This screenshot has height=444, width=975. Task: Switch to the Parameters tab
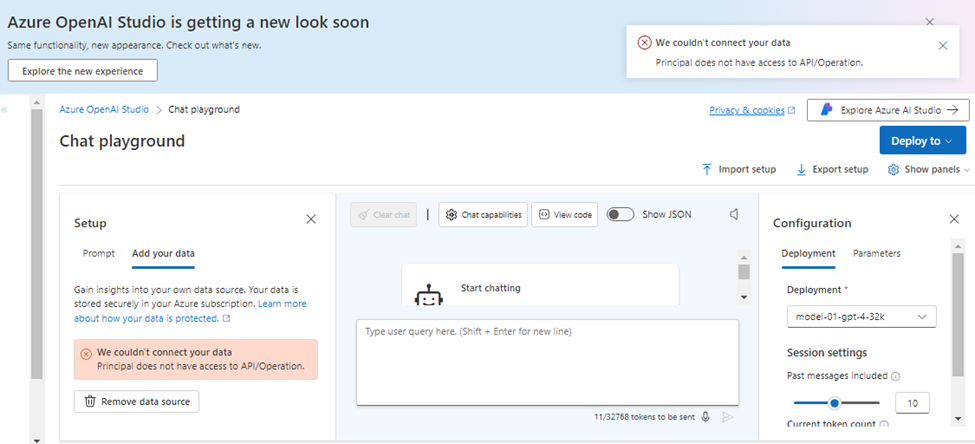877,254
